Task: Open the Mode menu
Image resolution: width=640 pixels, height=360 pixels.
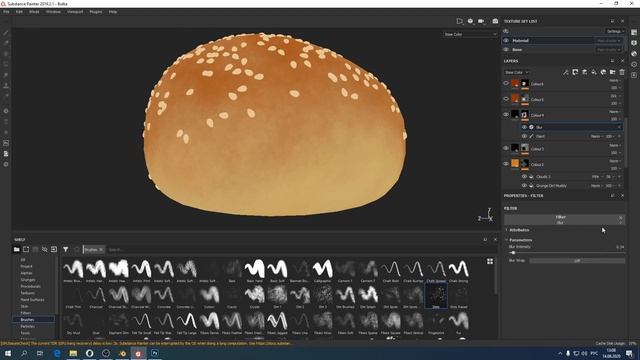Action: 34,12
